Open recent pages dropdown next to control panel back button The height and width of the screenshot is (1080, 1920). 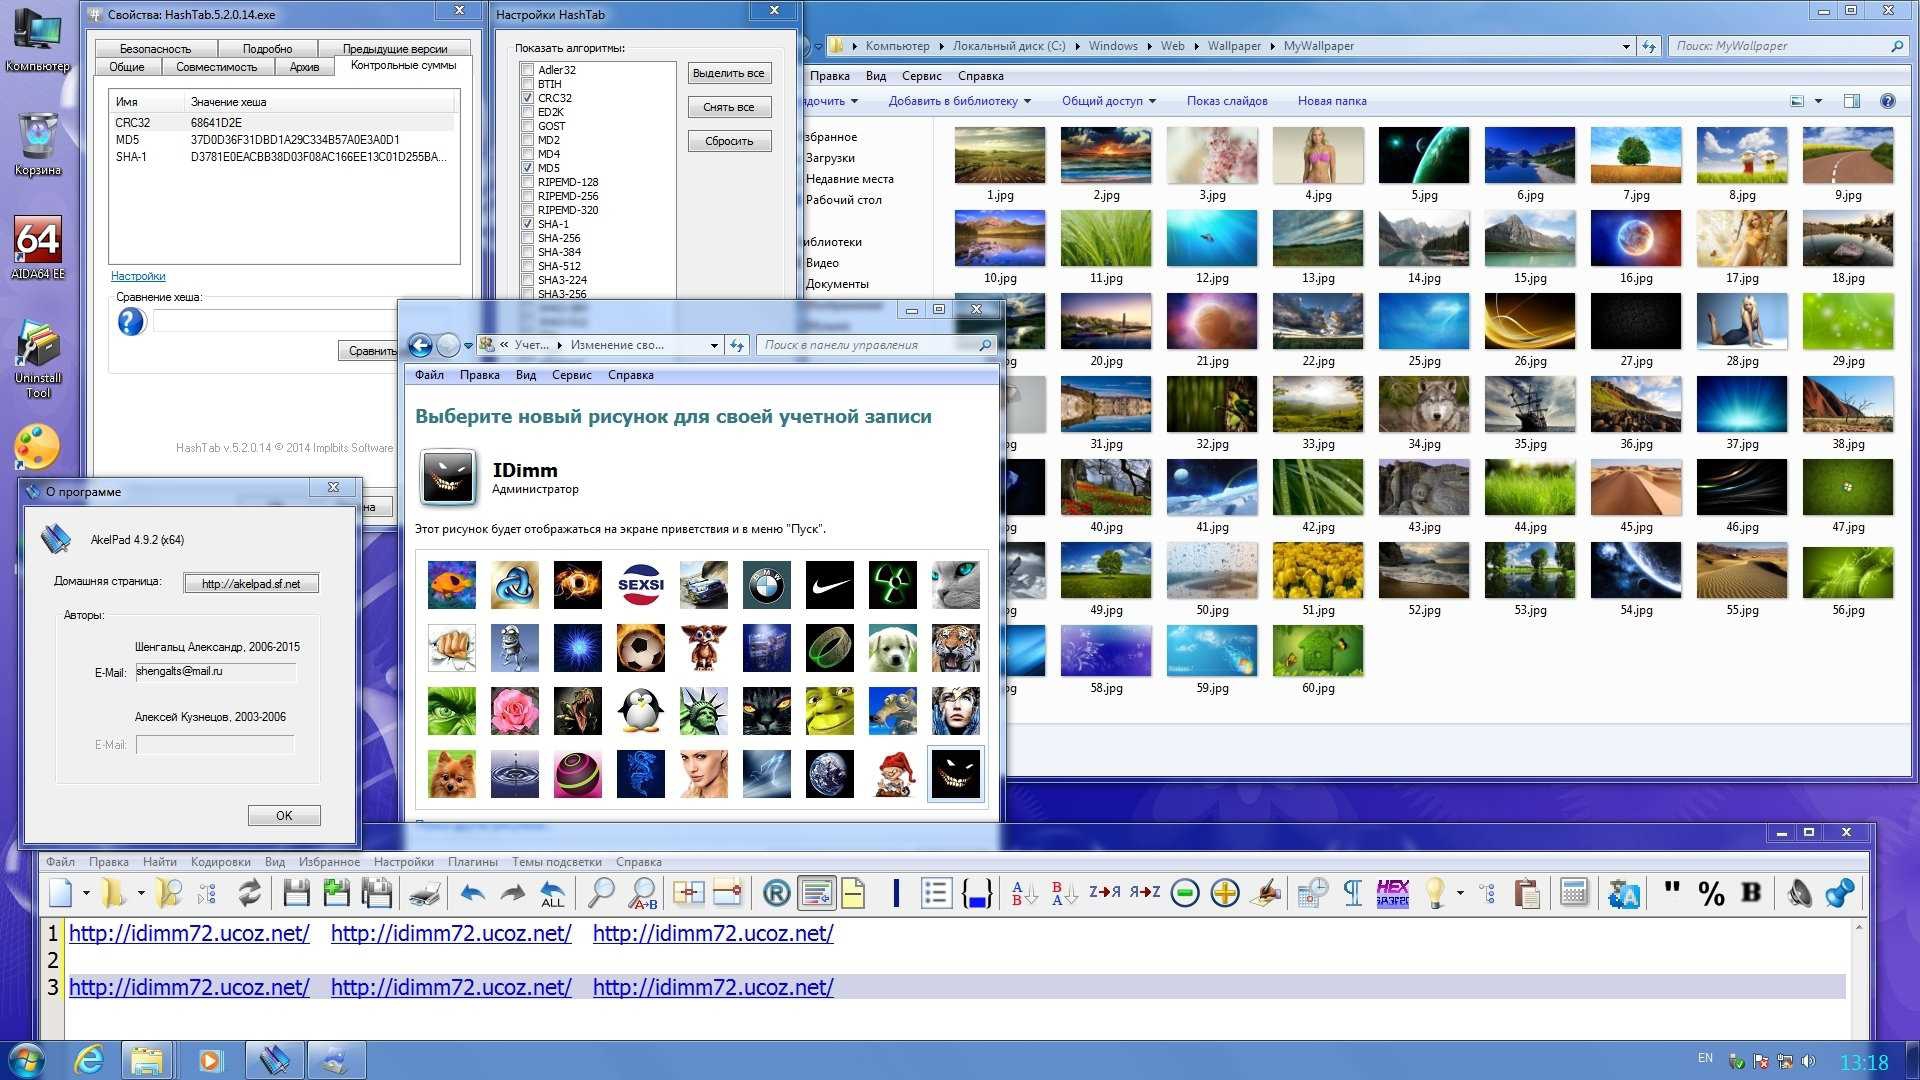pos(468,346)
